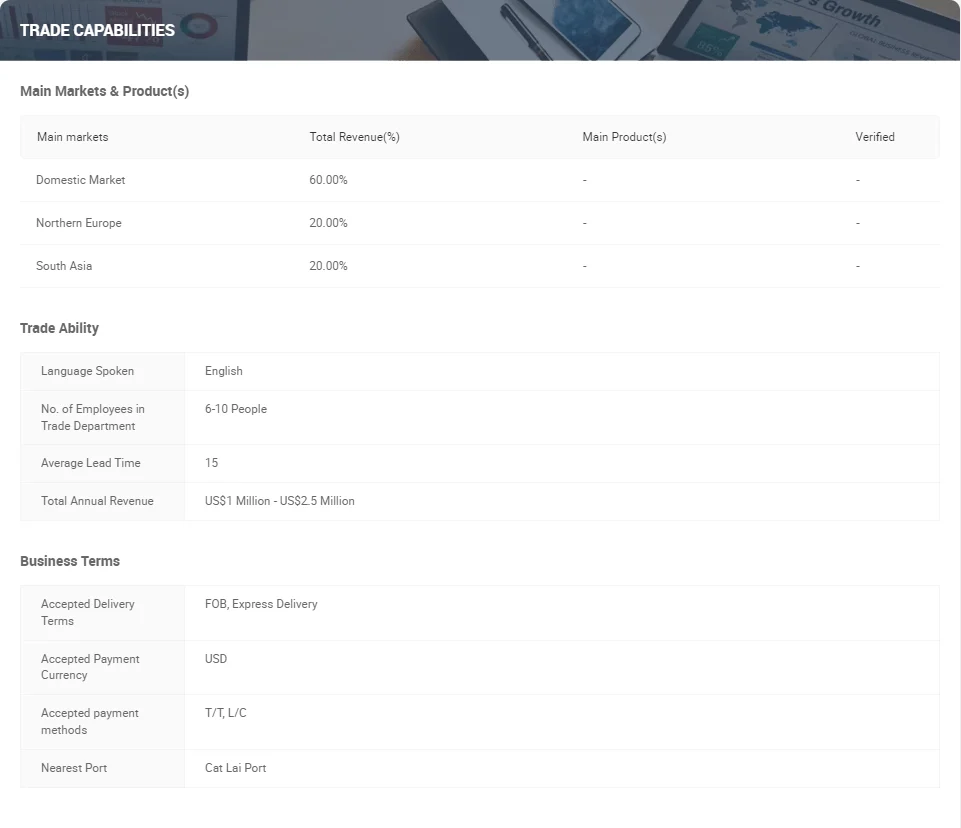Select the Accepted Payment Currency label
The width and height of the screenshot is (961, 828).
[x=90, y=667]
